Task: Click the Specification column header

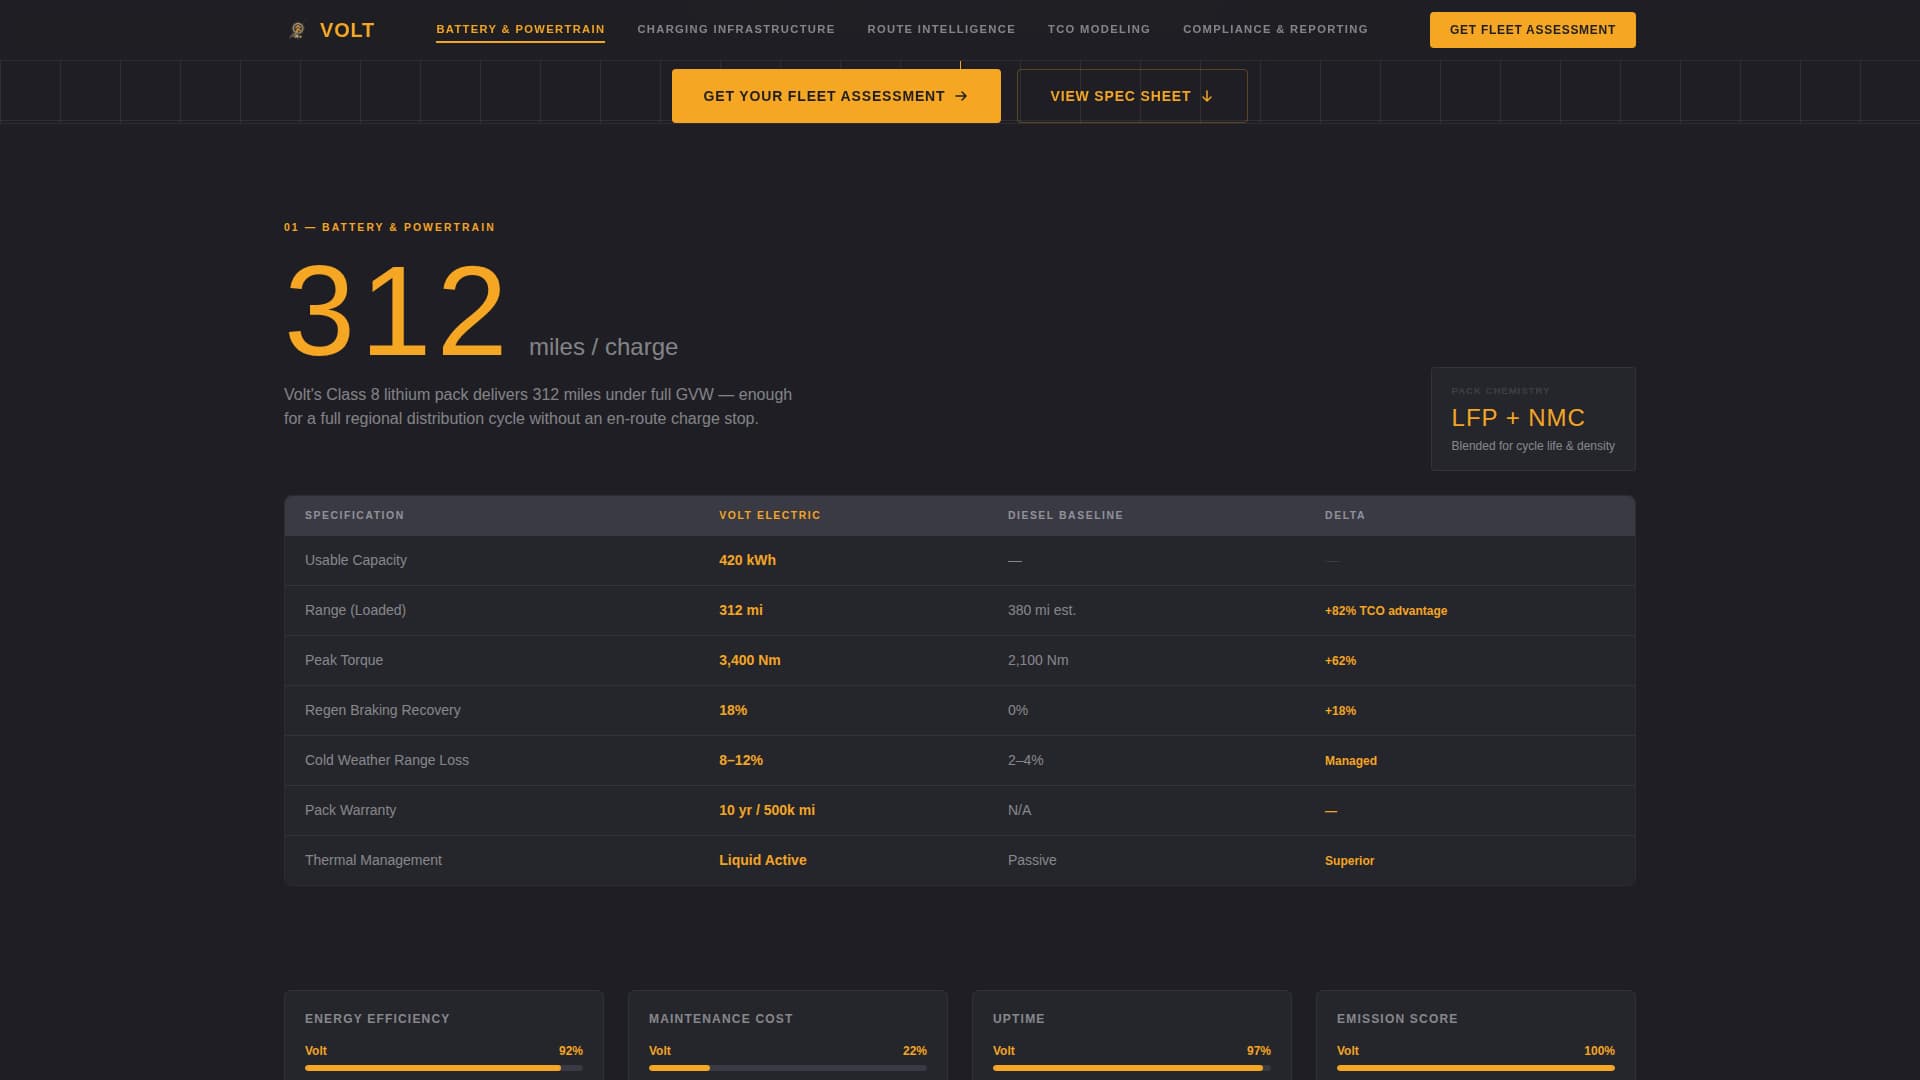Action: tap(354, 515)
